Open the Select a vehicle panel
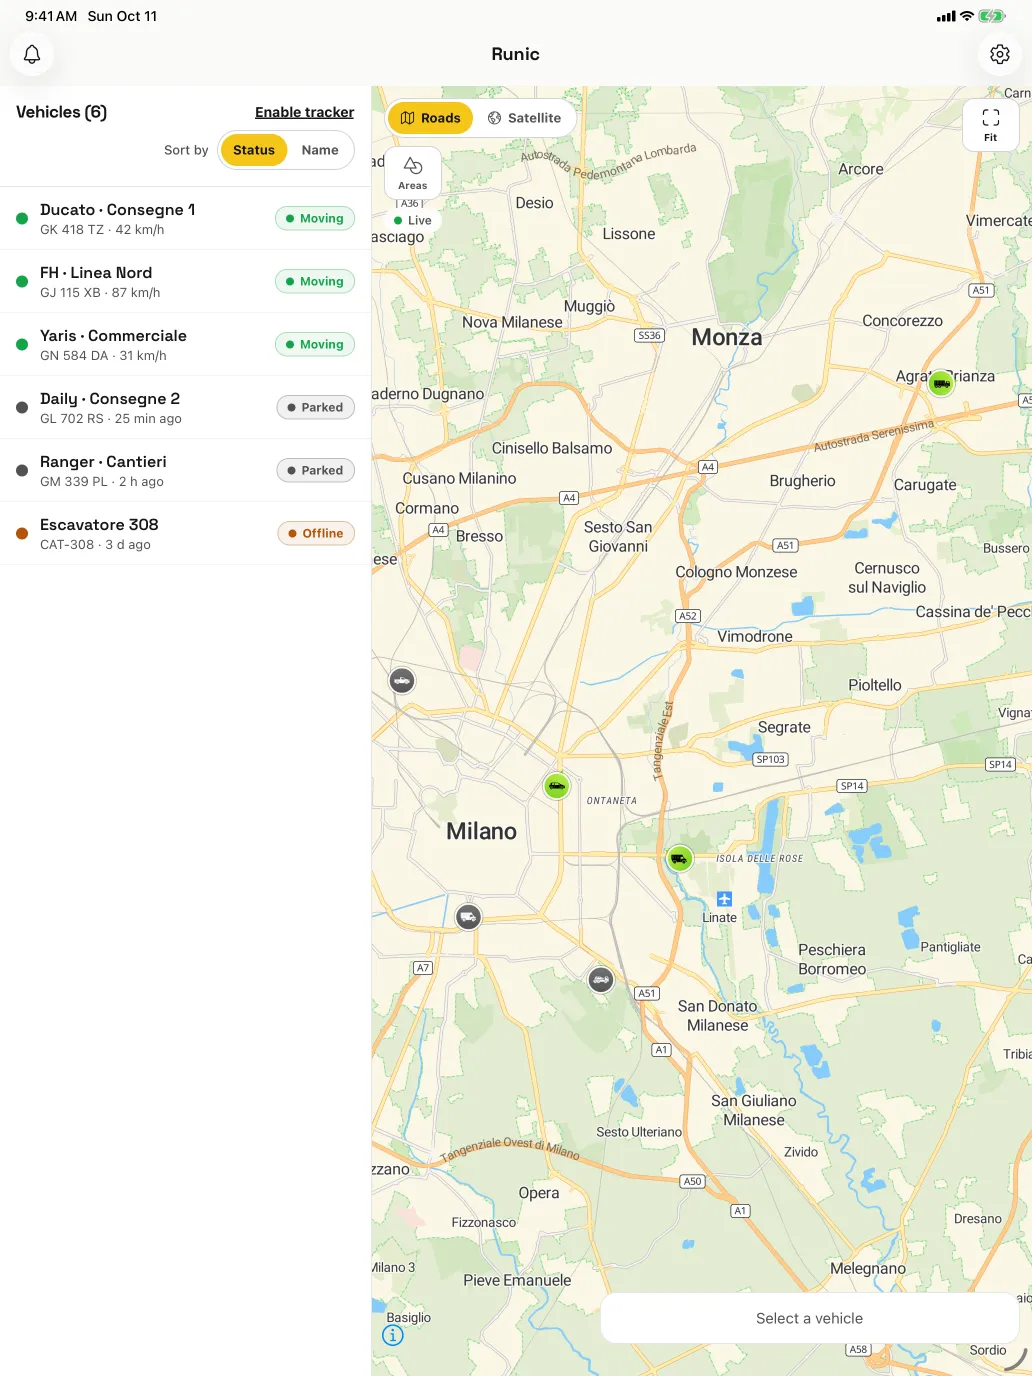Screen dimensions: 1032x1376 point(809,1318)
